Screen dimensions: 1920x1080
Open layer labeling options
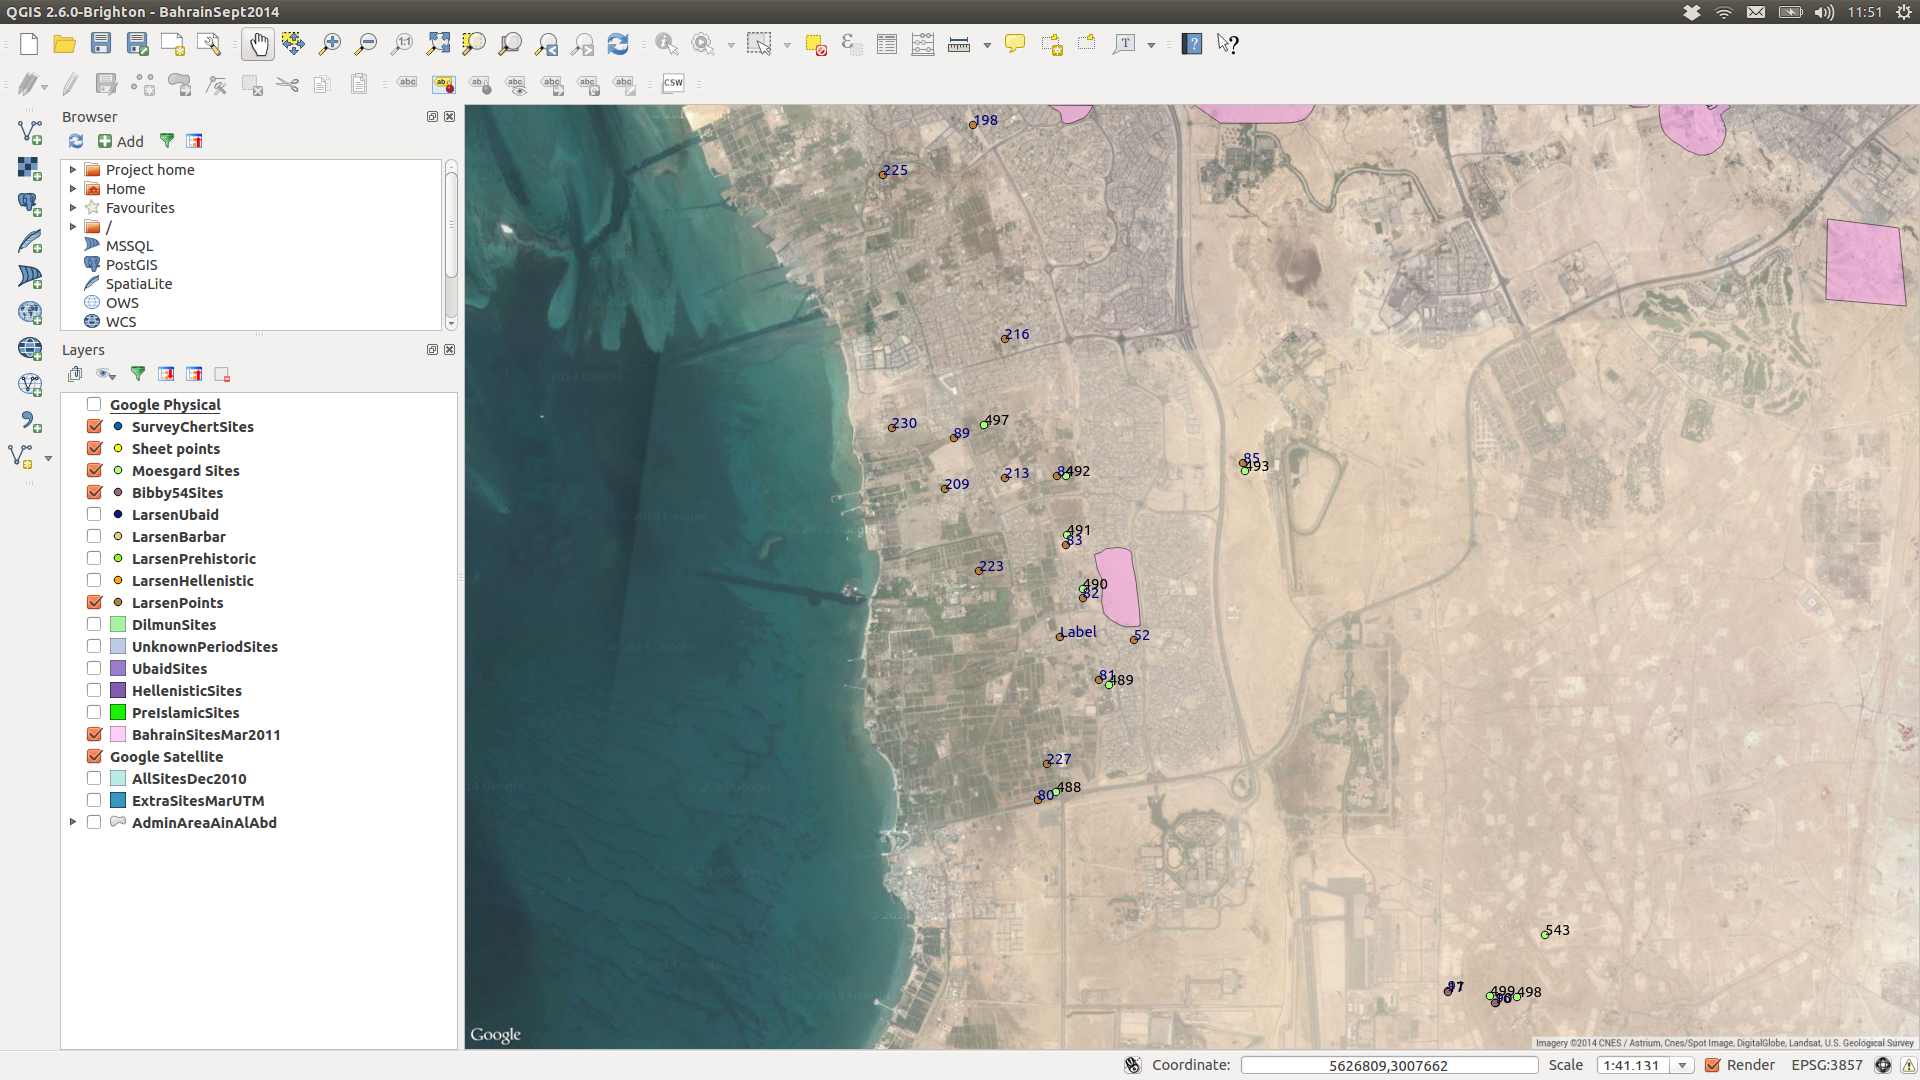[x=407, y=84]
